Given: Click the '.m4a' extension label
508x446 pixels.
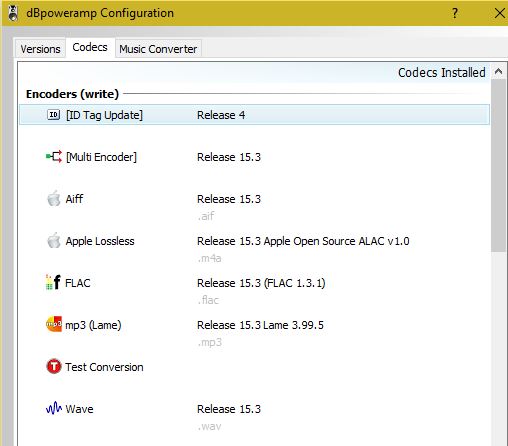Looking at the screenshot, I should [209, 258].
